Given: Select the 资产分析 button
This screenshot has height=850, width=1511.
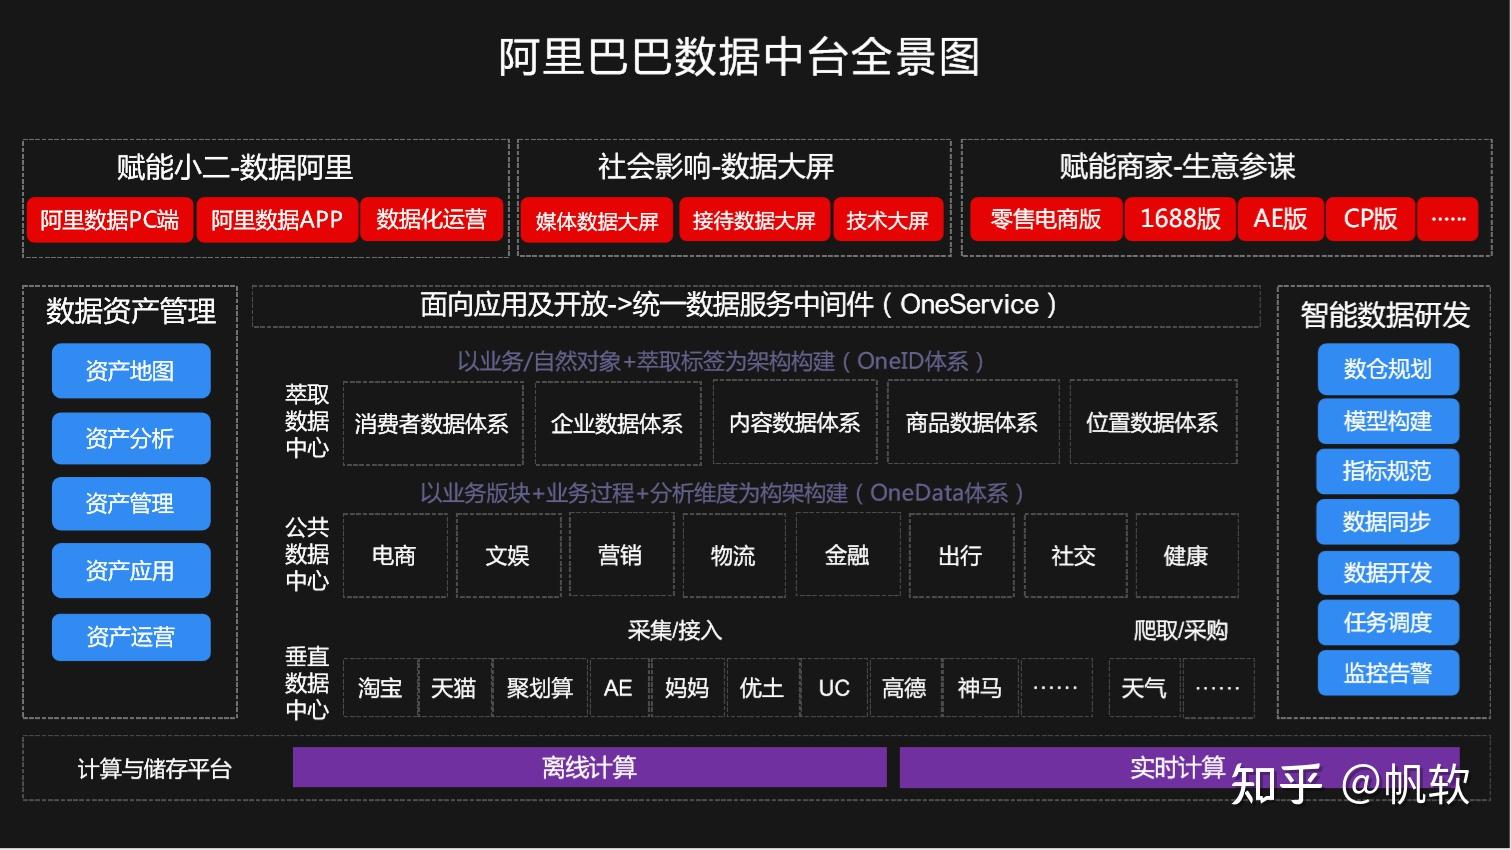Looking at the screenshot, I should [131, 438].
